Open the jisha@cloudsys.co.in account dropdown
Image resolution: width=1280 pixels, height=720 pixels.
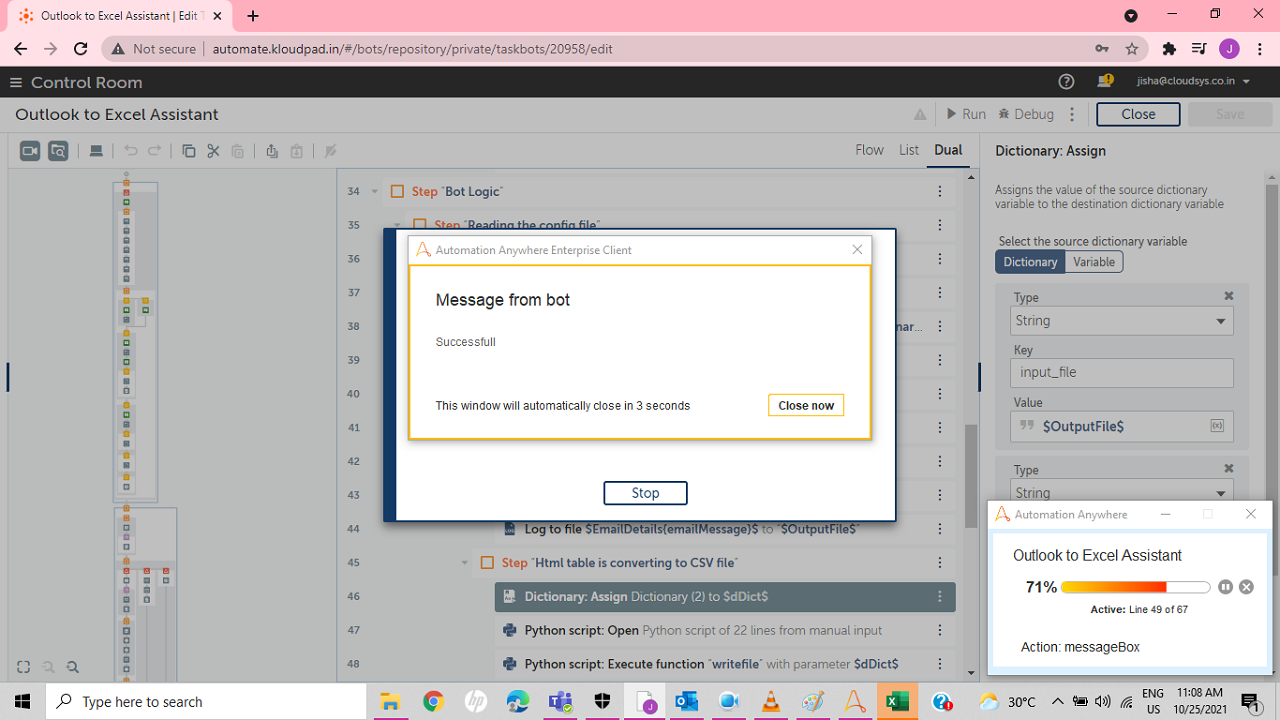[1194, 82]
